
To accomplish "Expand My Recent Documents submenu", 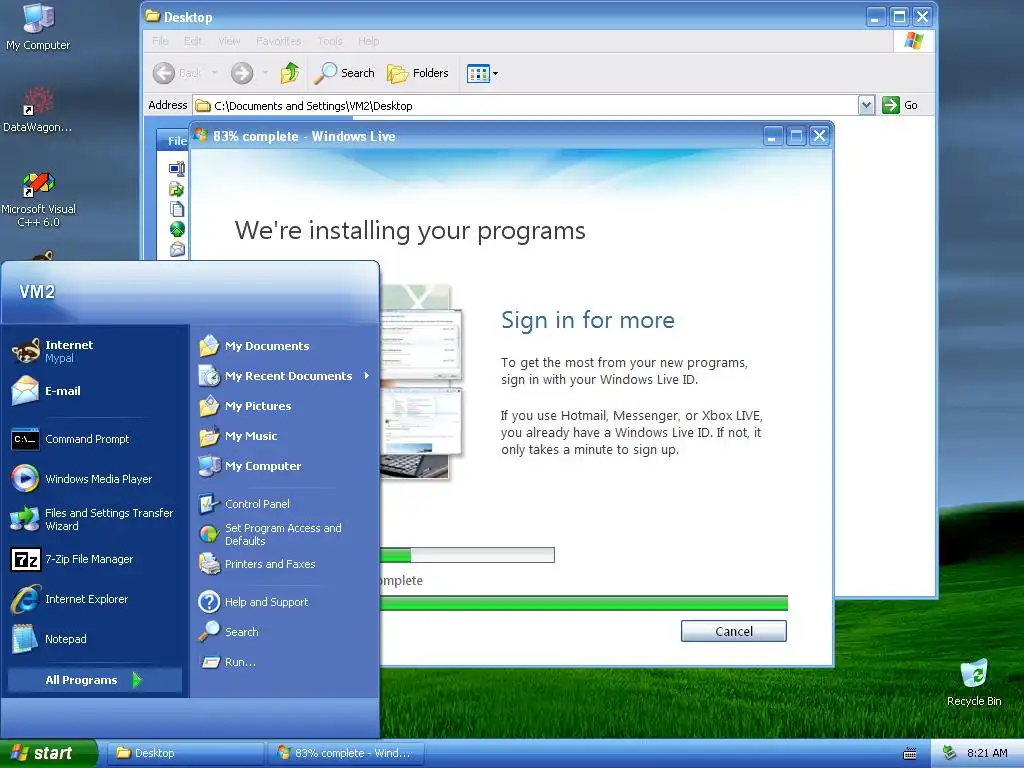I will pos(285,376).
